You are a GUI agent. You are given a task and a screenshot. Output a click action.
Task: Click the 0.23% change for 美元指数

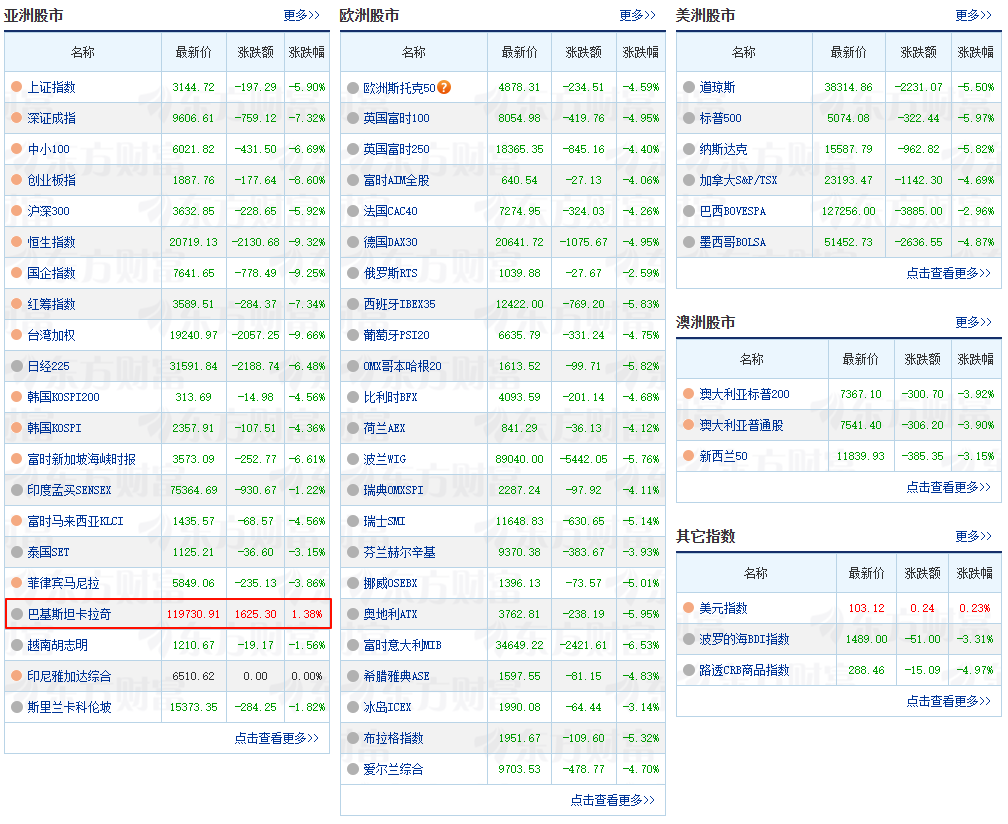975,608
